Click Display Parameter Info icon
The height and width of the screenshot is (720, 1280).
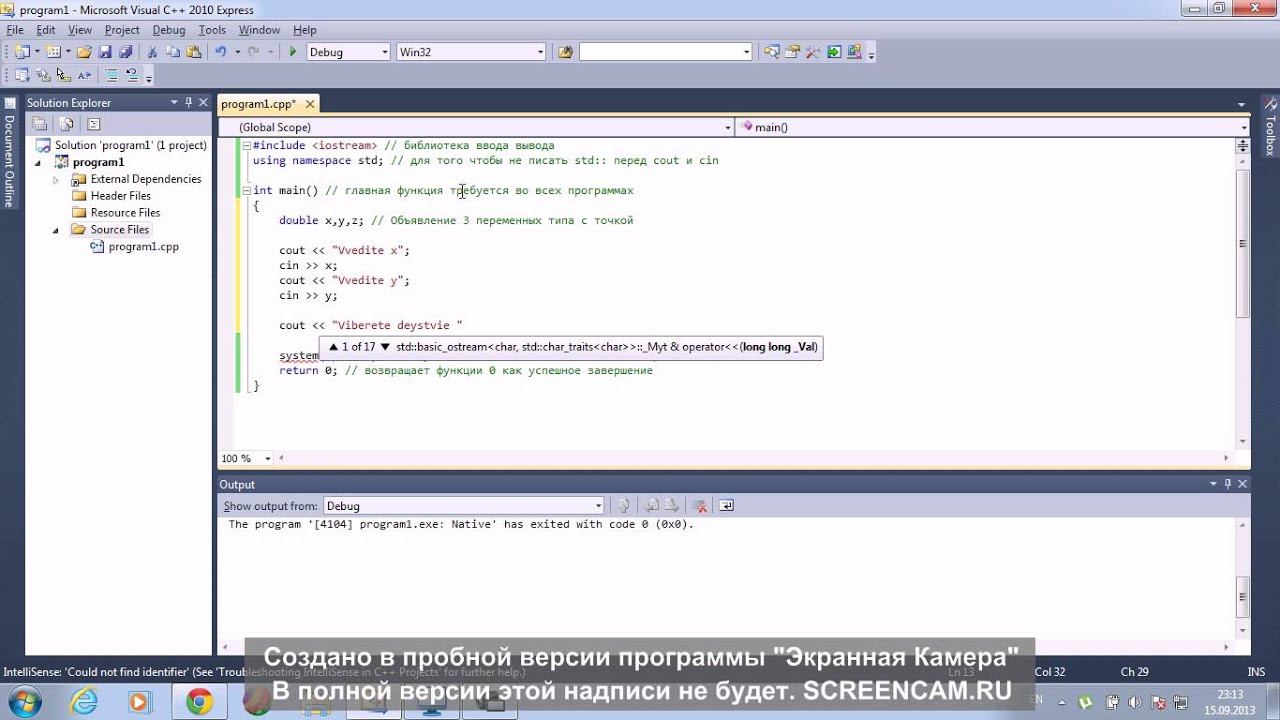tap(43, 75)
